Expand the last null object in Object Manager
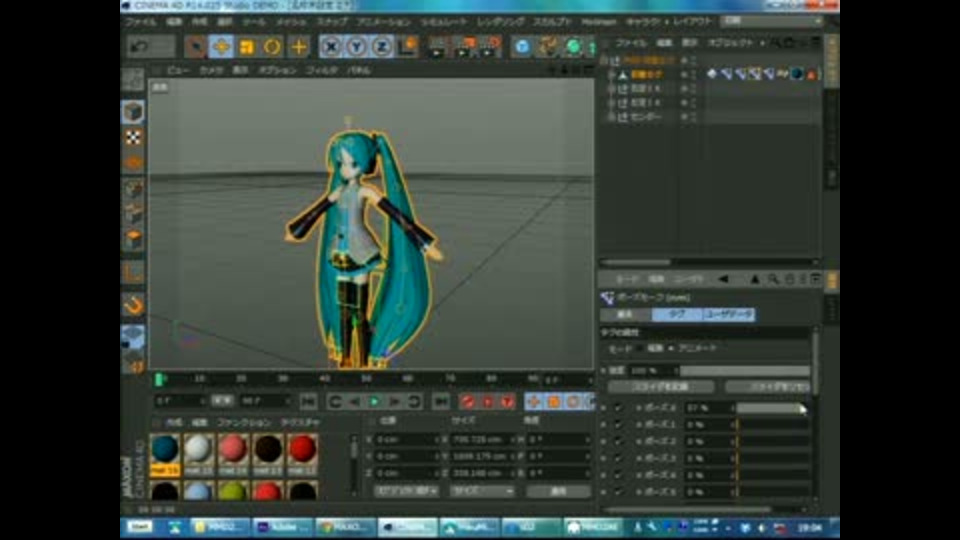Image resolution: width=960 pixels, height=540 pixels. (611, 117)
